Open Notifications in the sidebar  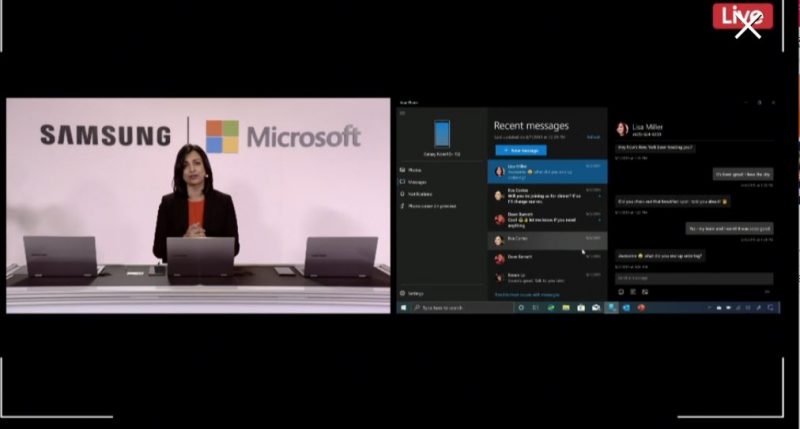[x=416, y=194]
